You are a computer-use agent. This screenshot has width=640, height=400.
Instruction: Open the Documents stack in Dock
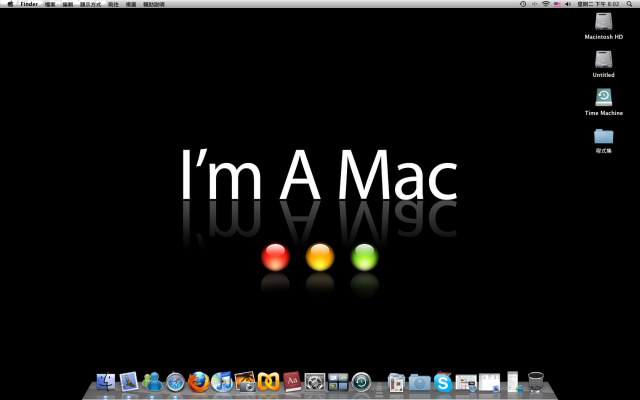click(396, 383)
